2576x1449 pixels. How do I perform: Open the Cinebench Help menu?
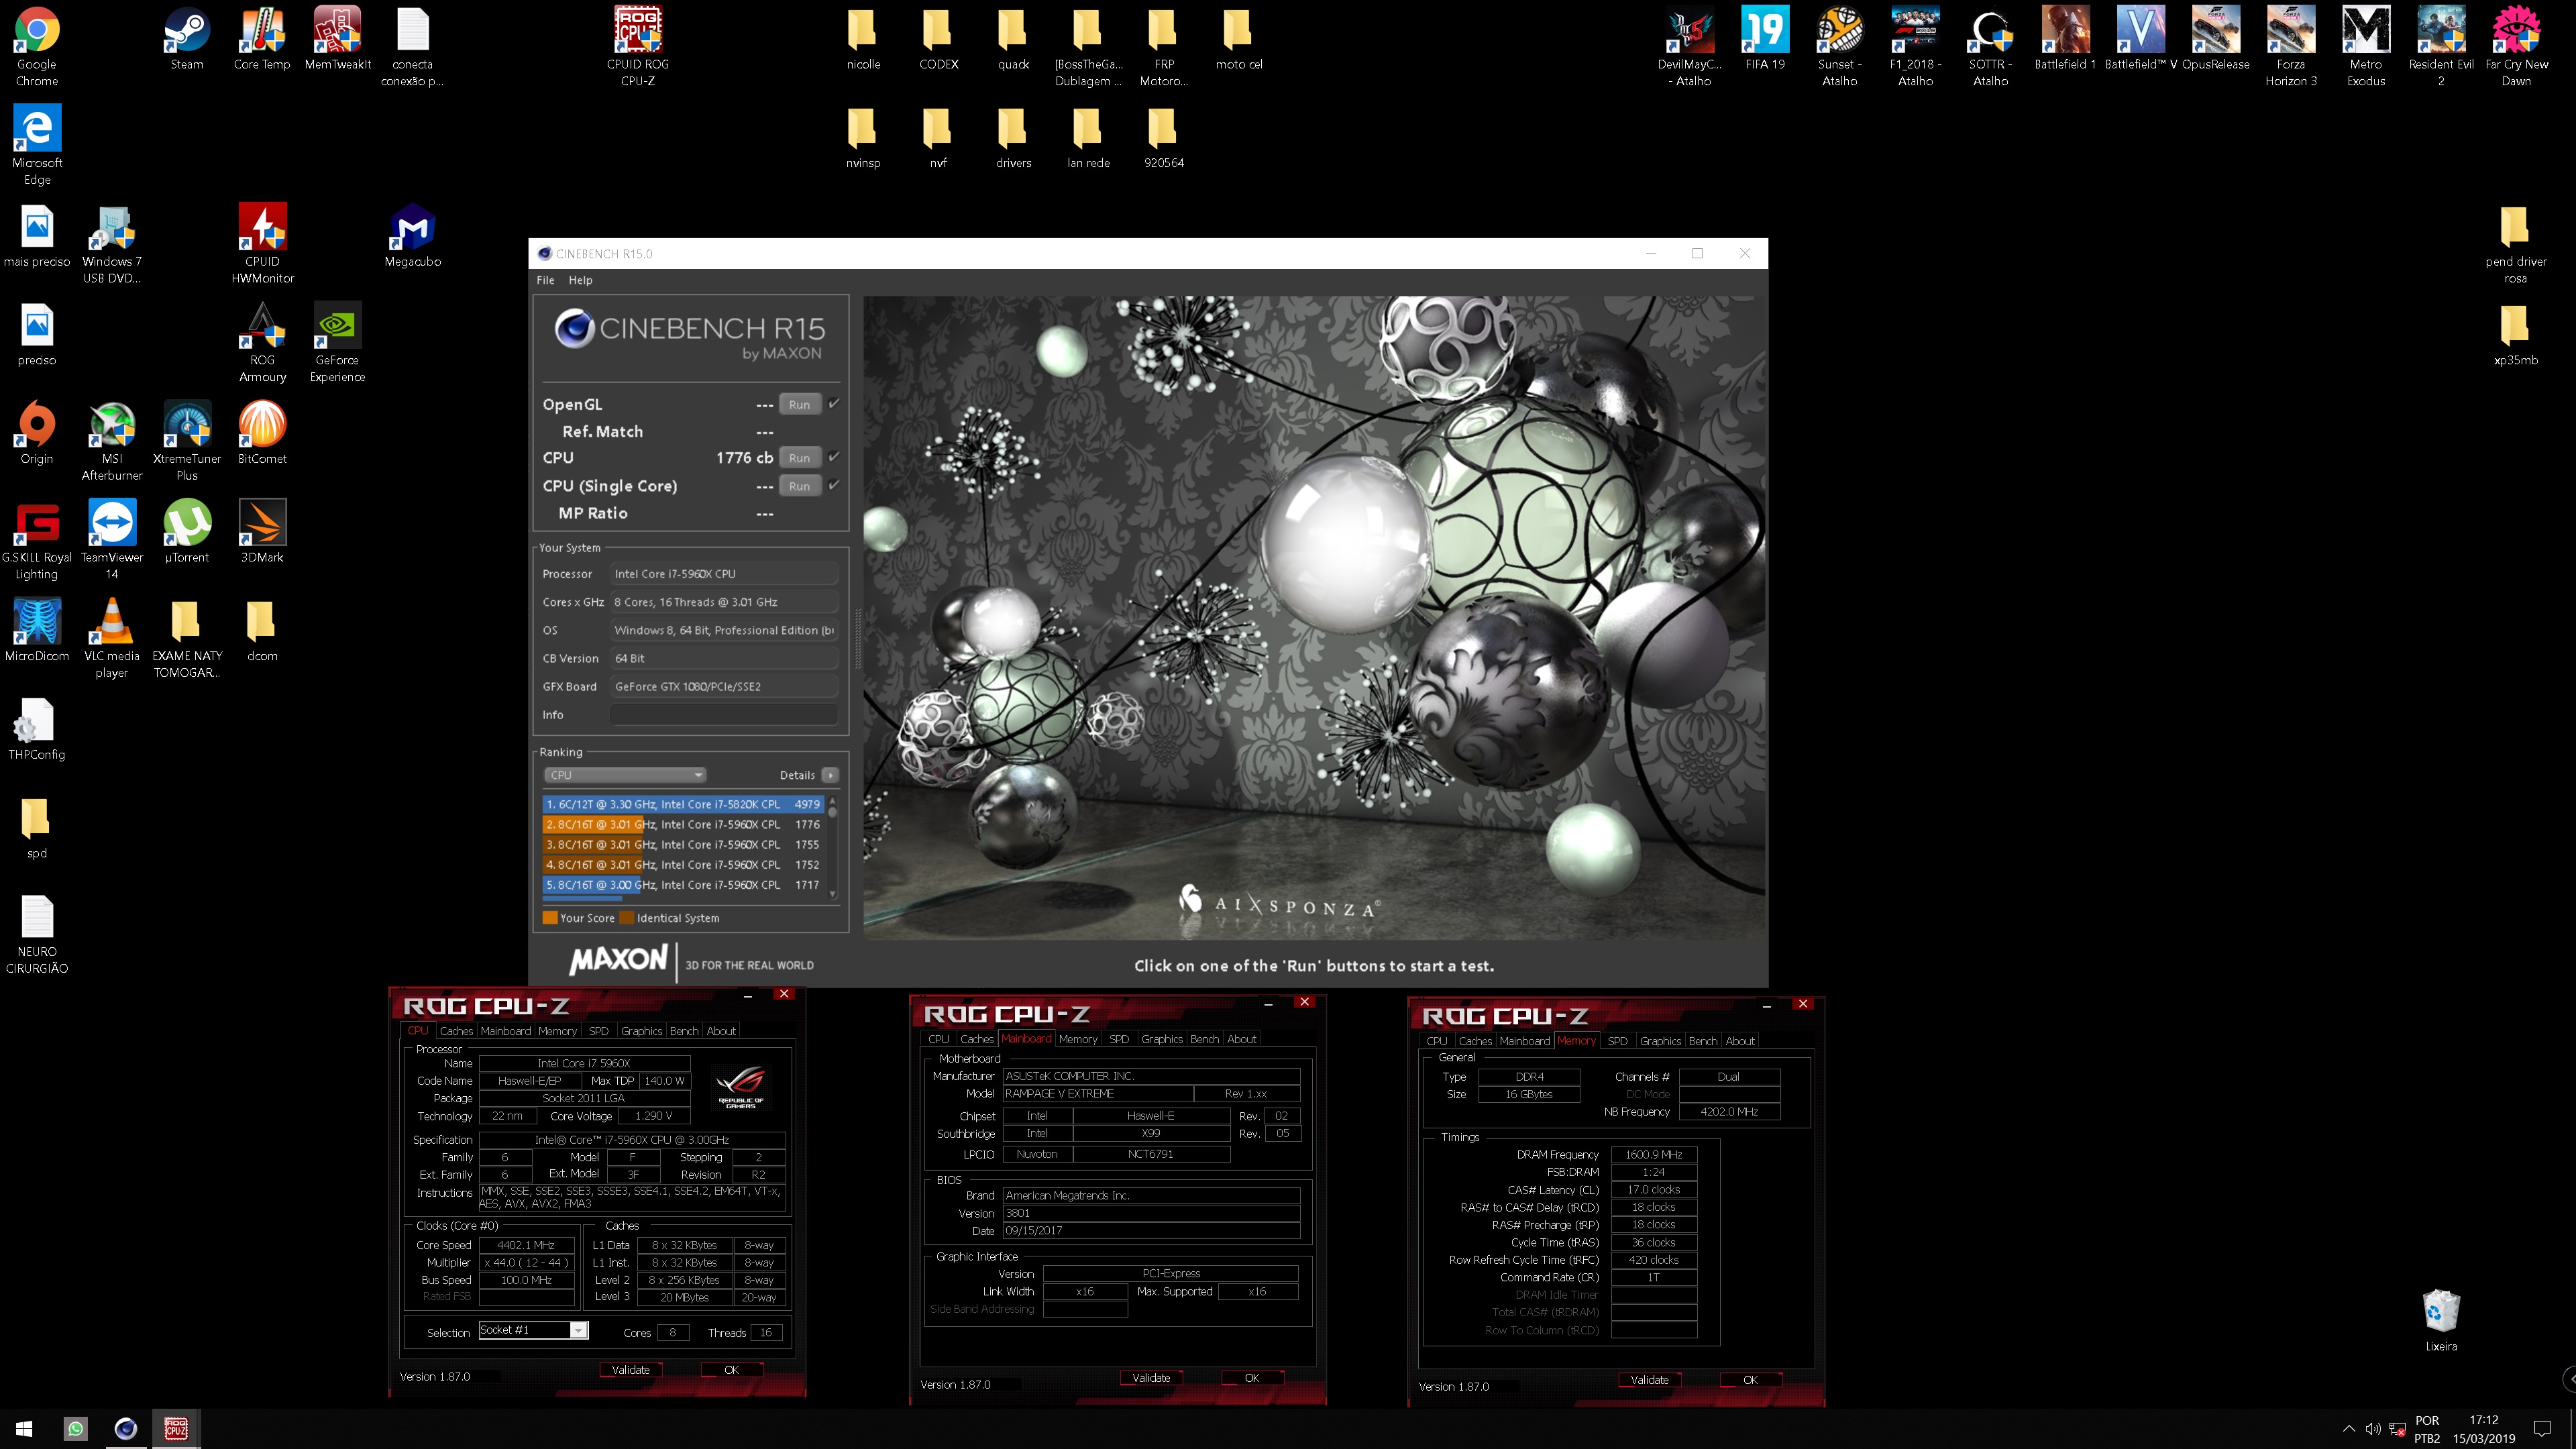(x=580, y=280)
